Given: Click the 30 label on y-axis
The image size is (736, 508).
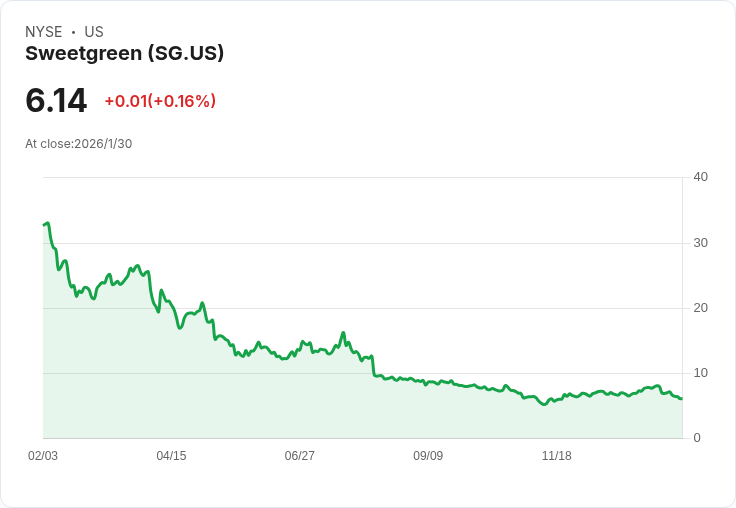Looking at the screenshot, I should coord(700,243).
